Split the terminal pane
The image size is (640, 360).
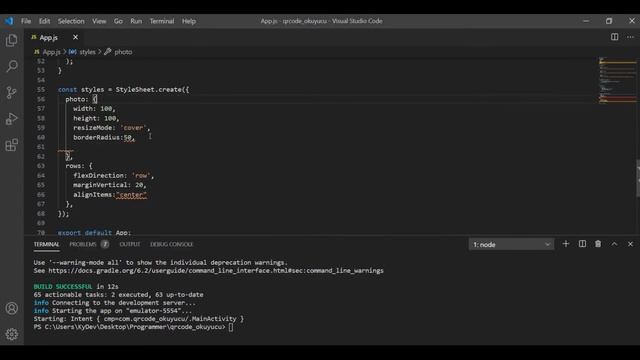[x=582, y=244]
